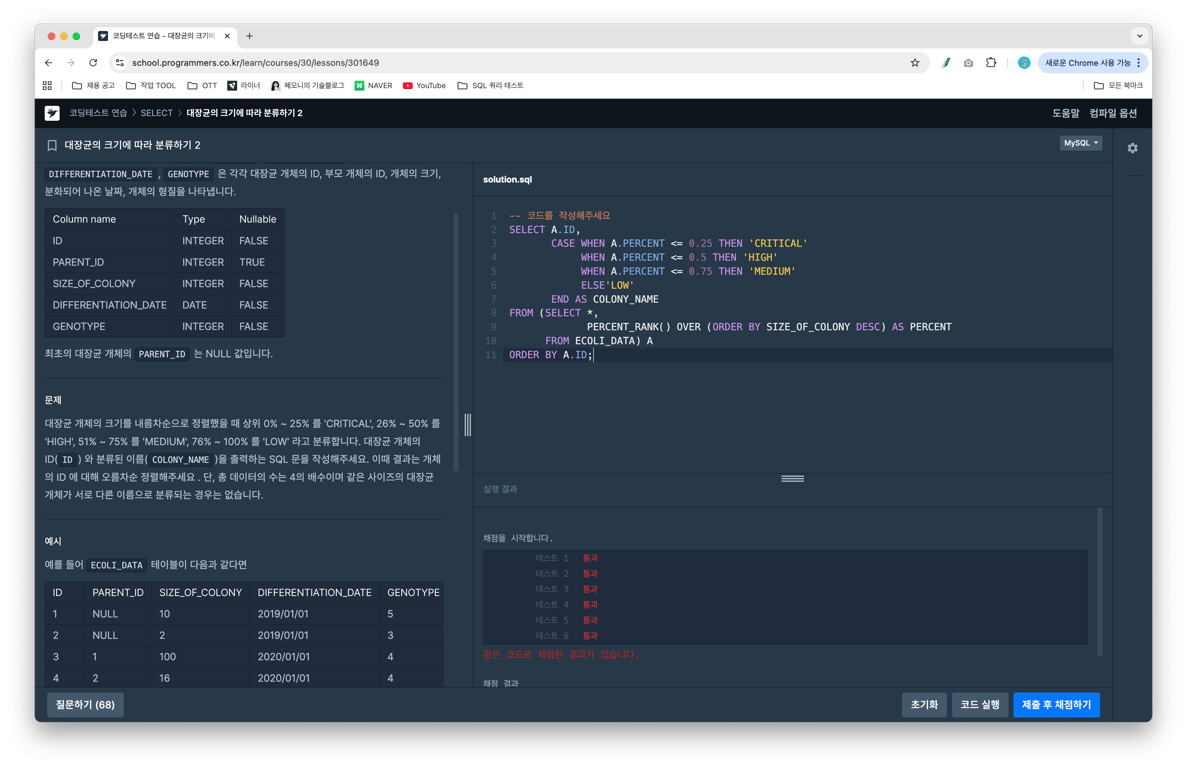Click the DIFFERENTIATION_DATE row in column table

[164, 305]
